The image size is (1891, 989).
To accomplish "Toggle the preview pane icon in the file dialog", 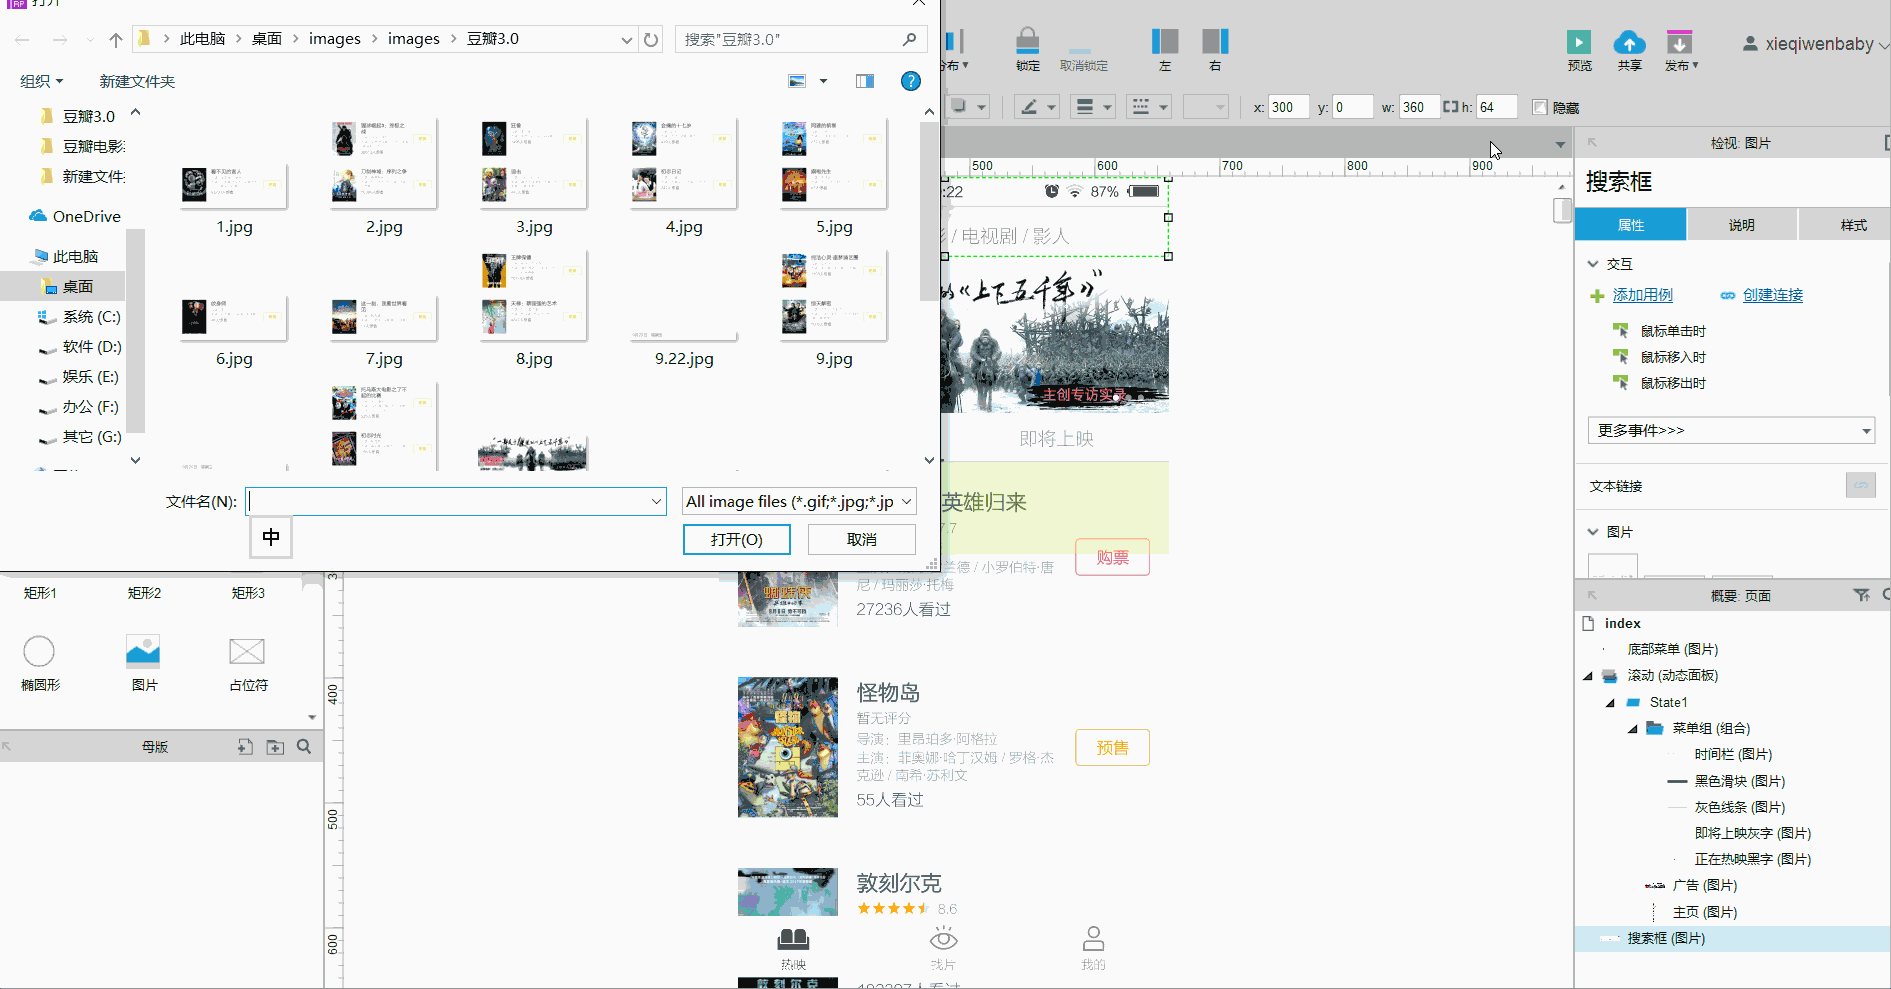I will point(865,81).
